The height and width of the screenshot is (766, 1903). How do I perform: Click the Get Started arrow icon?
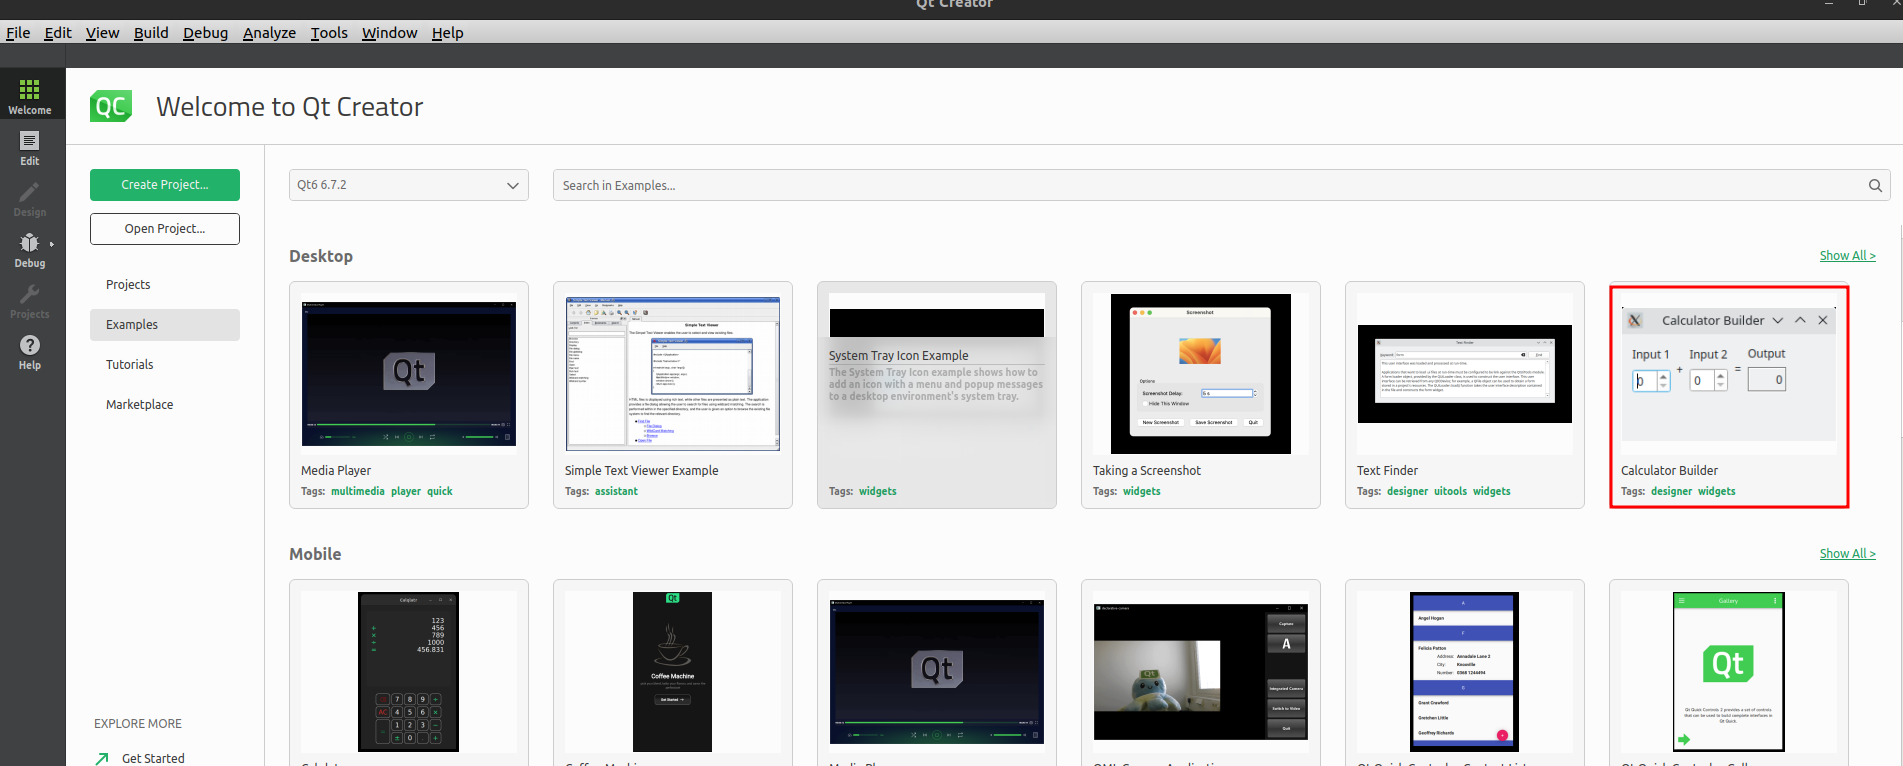coord(102,758)
